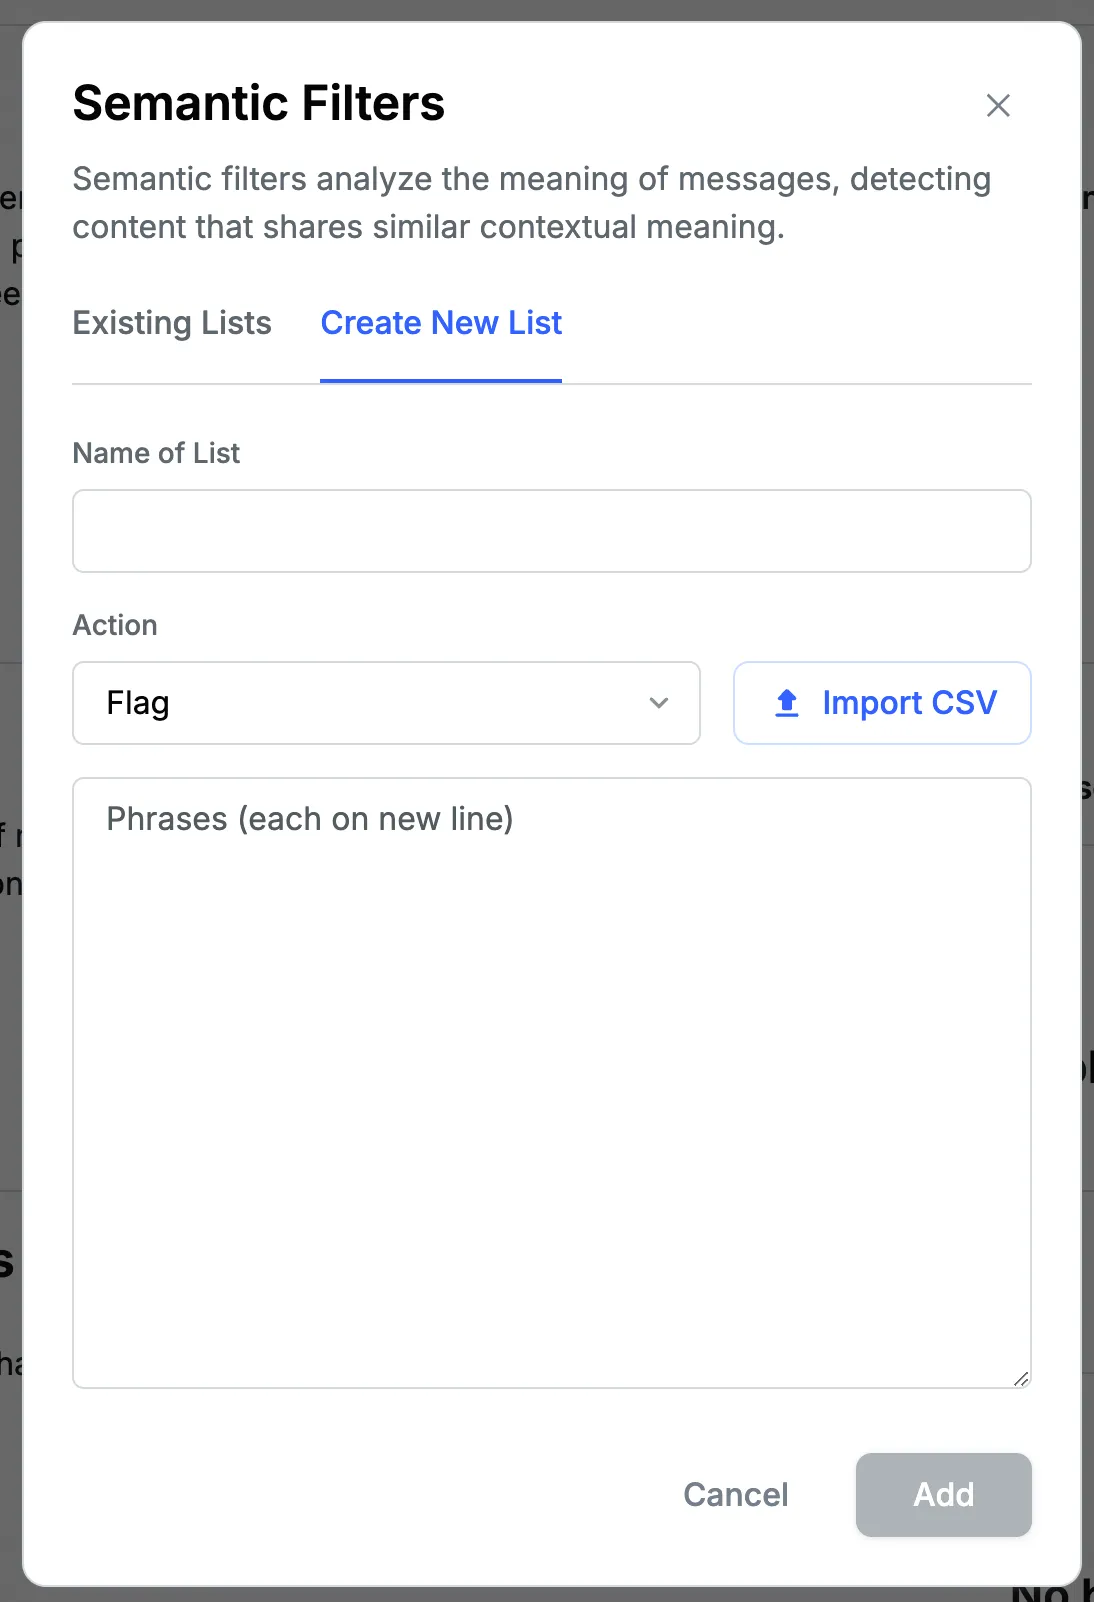
Task: Click the upload arrow icon
Action: (x=787, y=703)
